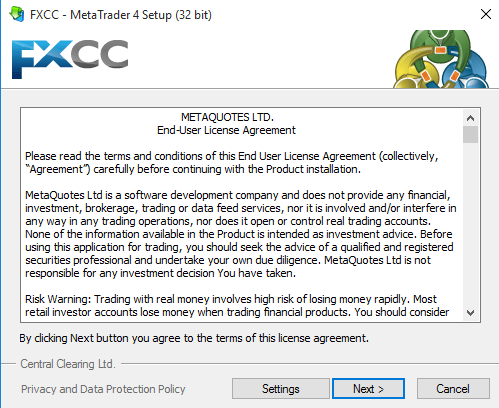Image resolution: width=499 pixels, height=408 pixels.
Task: Cancel the MetaTrader installation
Action: 453,389
